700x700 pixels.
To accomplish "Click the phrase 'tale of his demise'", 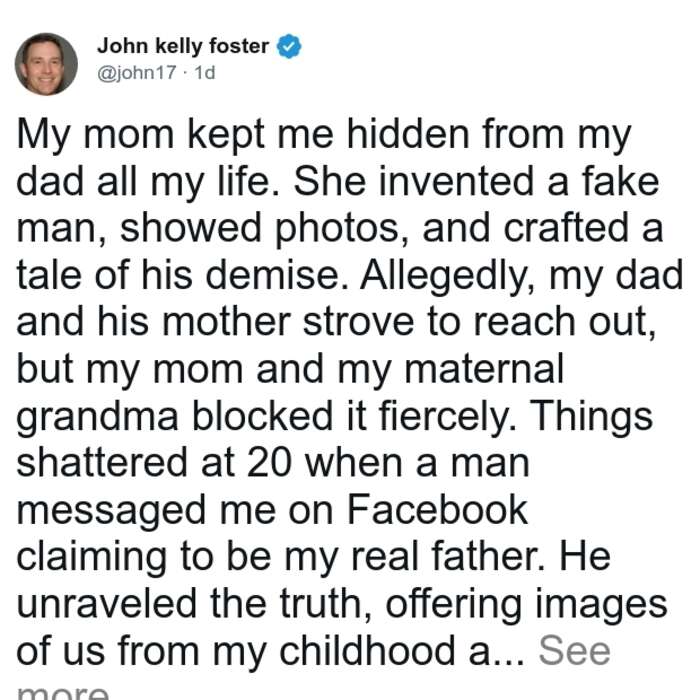I will click(179, 275).
